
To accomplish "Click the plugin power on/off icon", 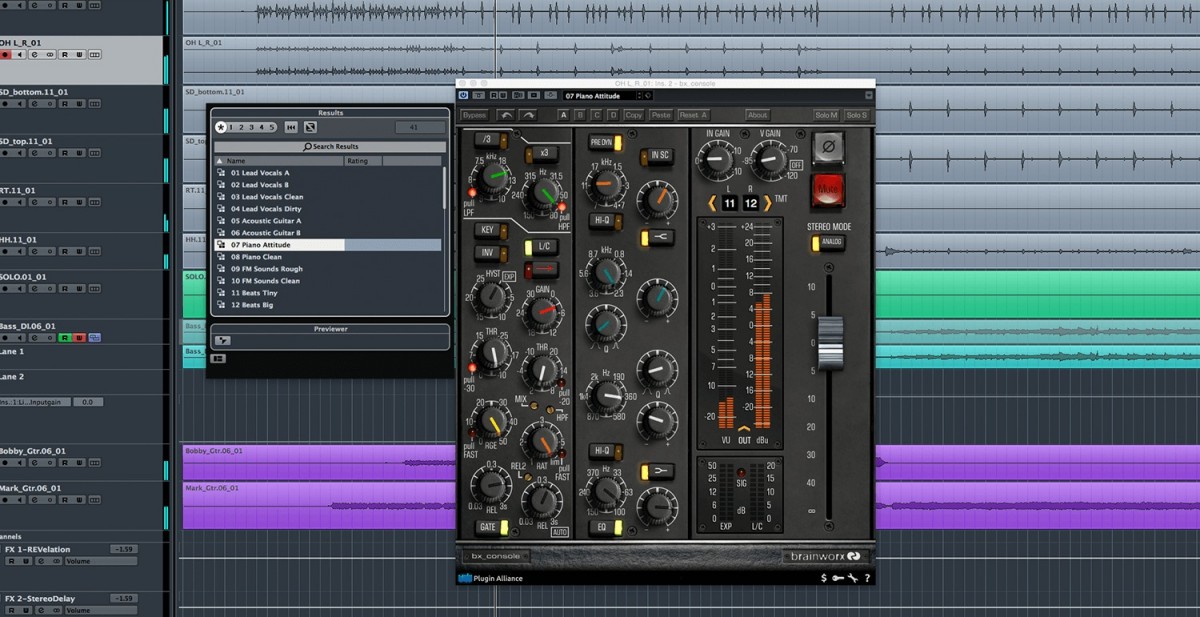I will [x=464, y=96].
